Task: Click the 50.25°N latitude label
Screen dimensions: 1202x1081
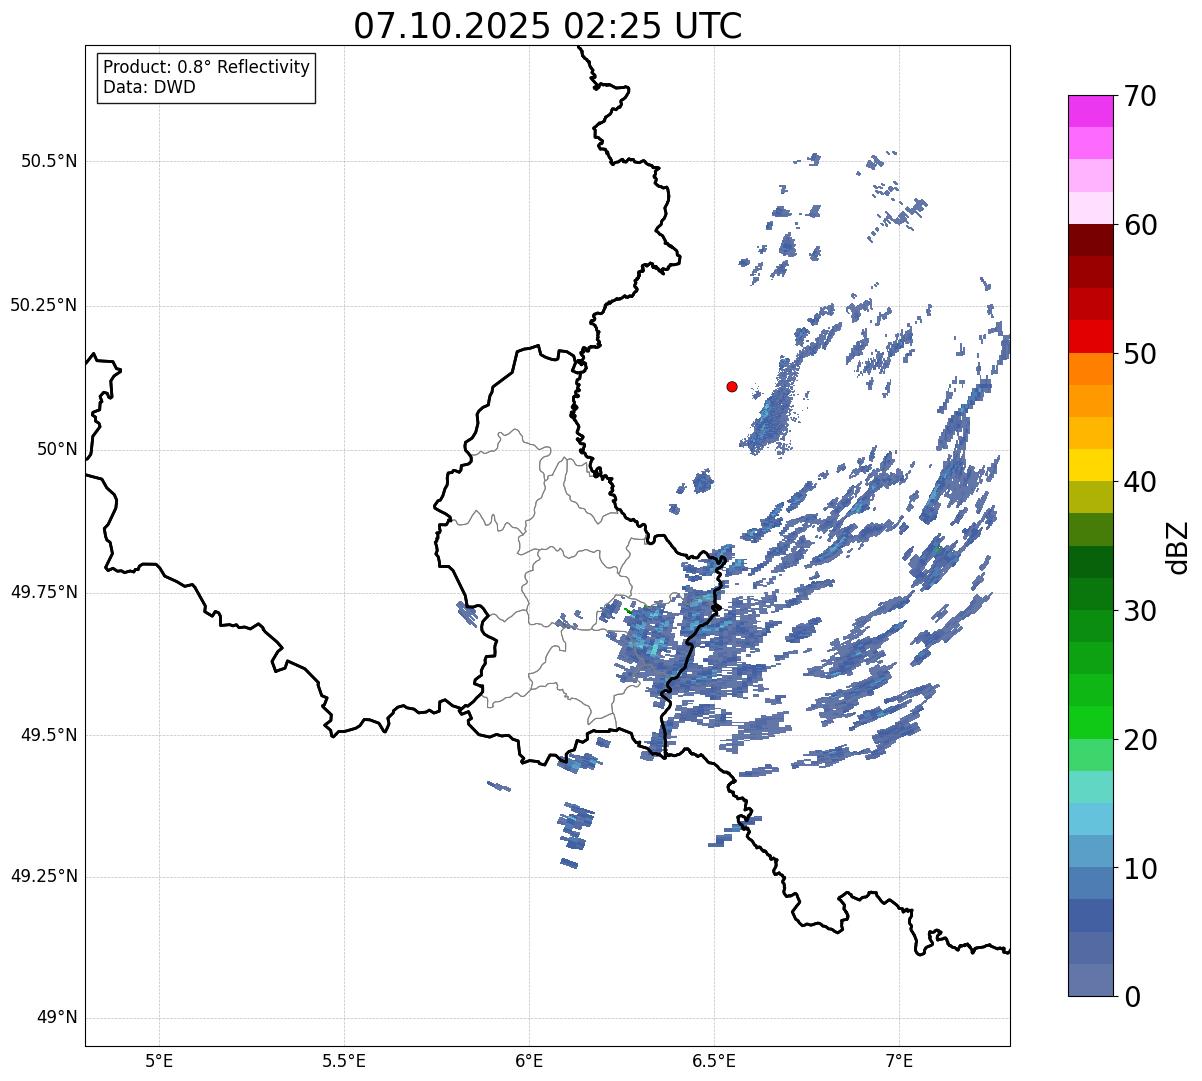Action: [x=44, y=305]
